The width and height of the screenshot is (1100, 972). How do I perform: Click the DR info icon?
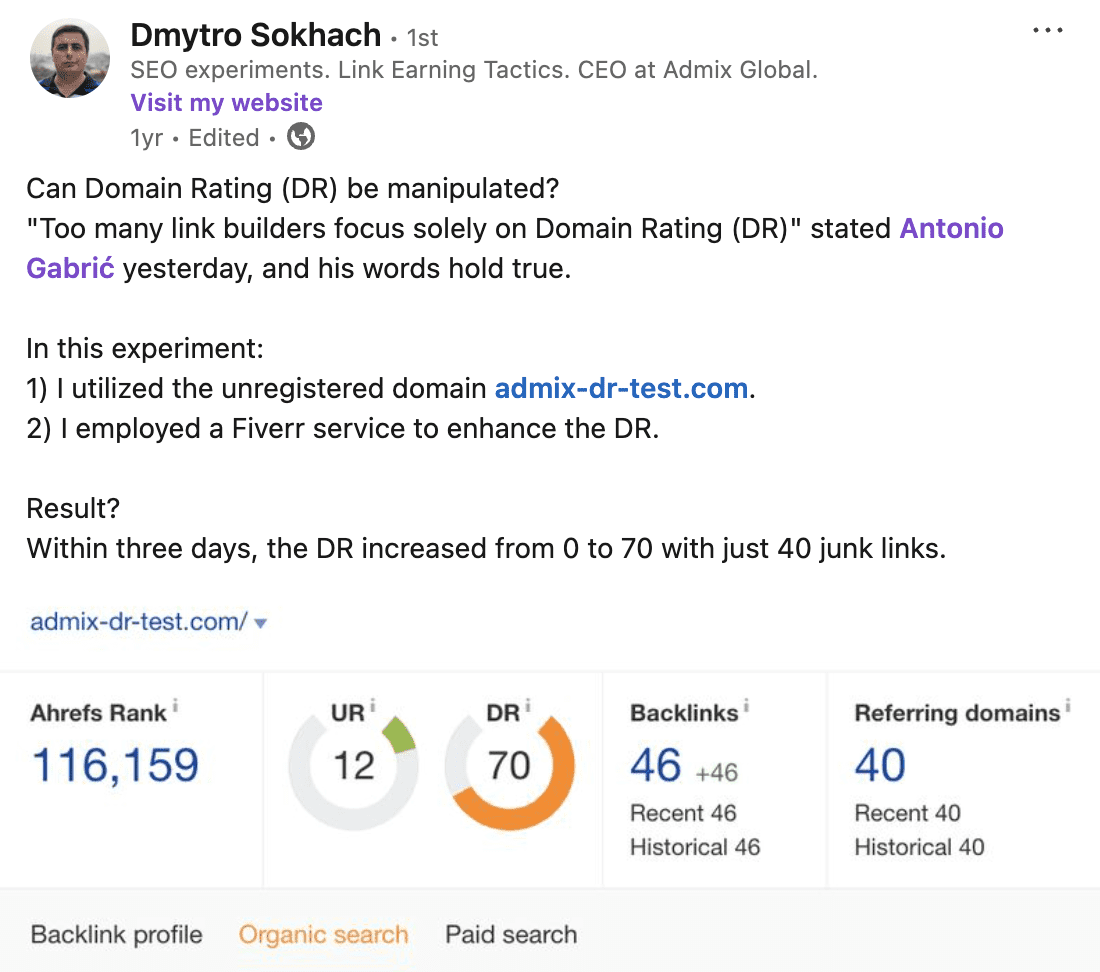[x=528, y=705]
